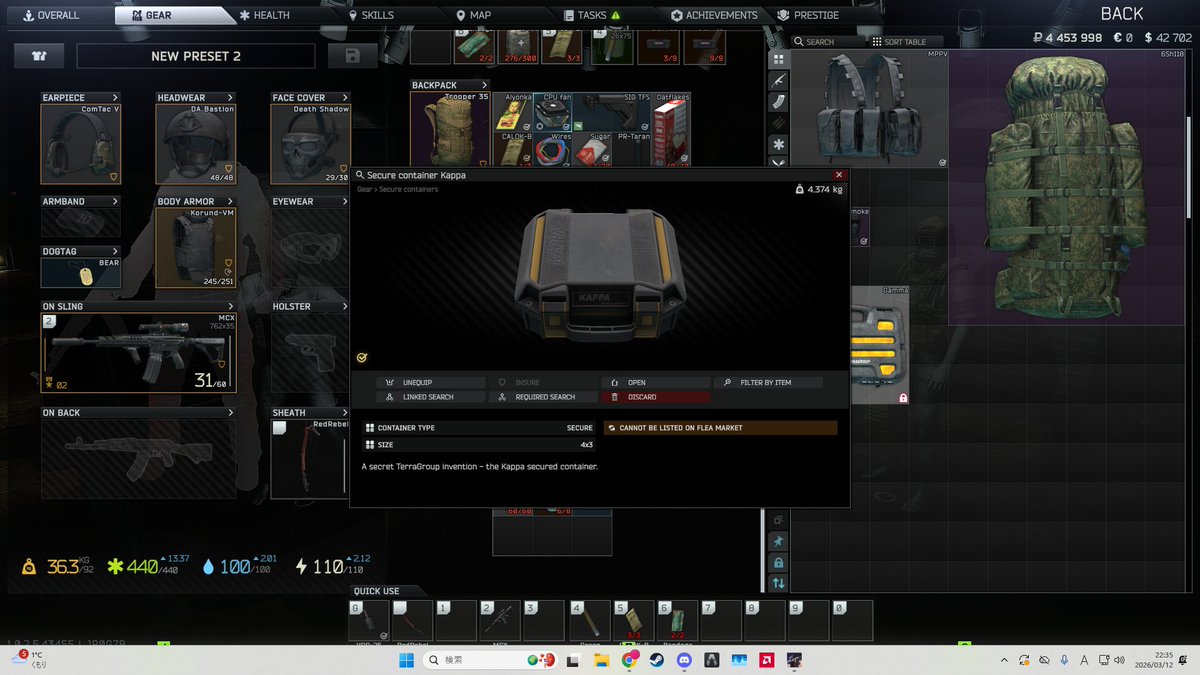Image resolution: width=1200 pixels, height=675 pixels.
Task: Go to the MAP tab
Action: point(473,15)
